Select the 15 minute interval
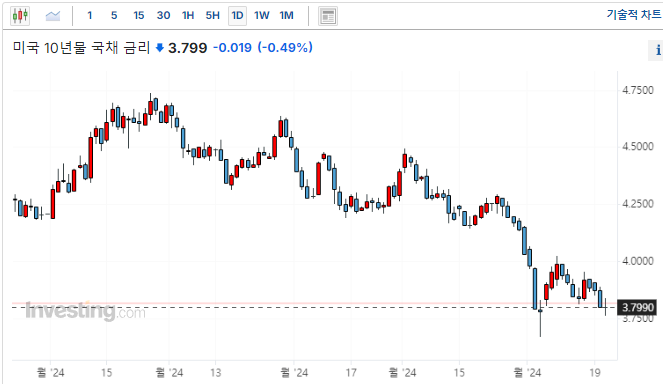The height and width of the screenshot is (384, 663). pos(139,16)
